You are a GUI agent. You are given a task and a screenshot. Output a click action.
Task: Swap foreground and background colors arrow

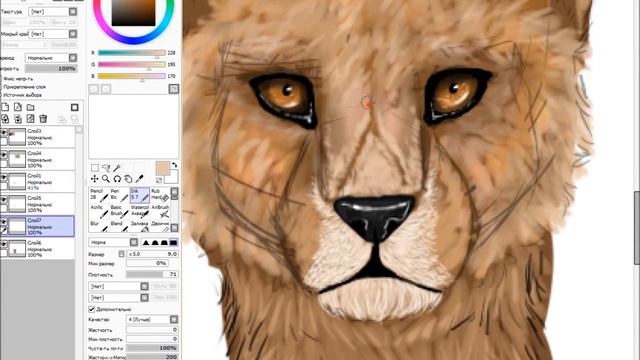(175, 165)
